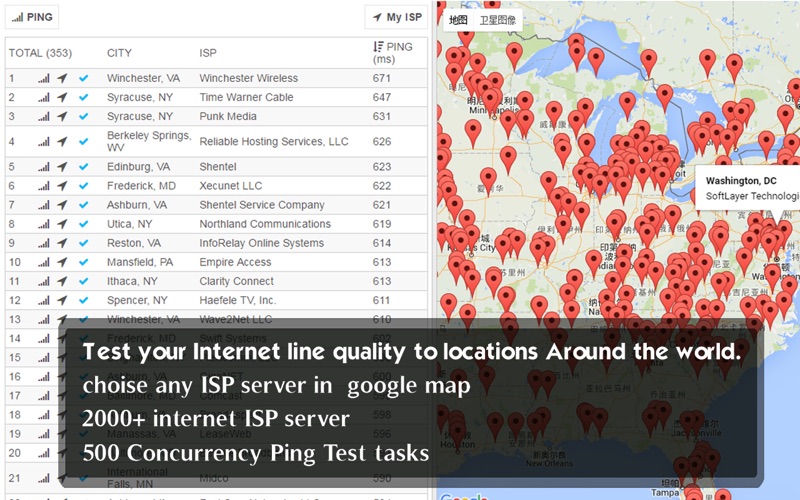Click the signal icon for Reliable Hosting Services
Screen dimensions: 800x500
[x=44, y=142]
